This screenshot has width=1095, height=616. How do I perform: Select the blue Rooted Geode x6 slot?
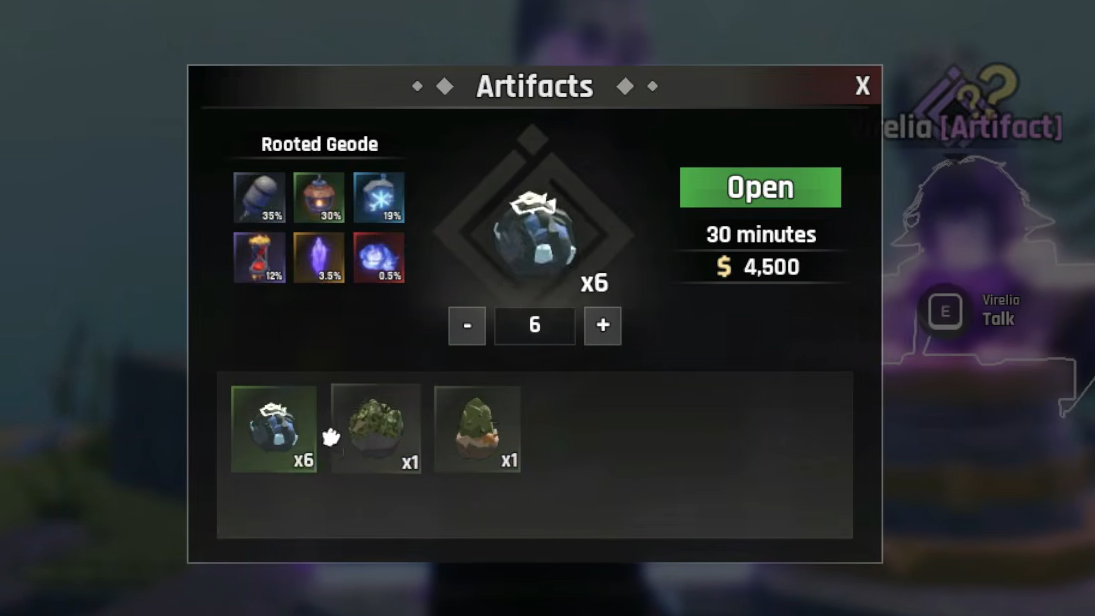(274, 429)
